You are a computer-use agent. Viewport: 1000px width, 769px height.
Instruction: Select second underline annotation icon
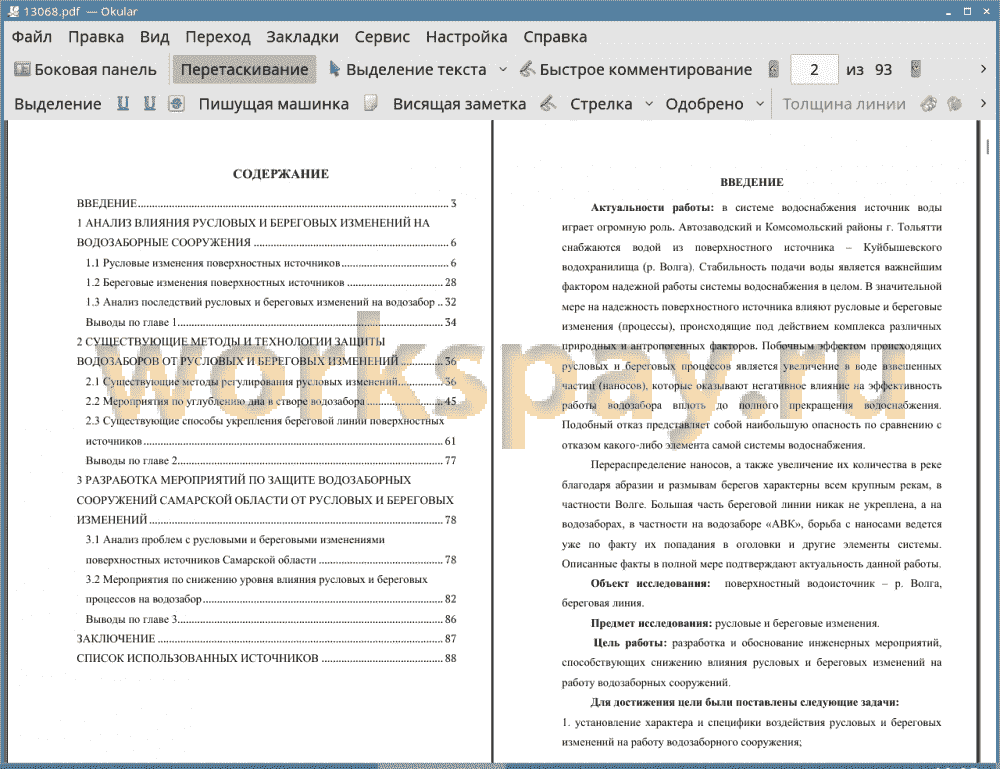149,104
